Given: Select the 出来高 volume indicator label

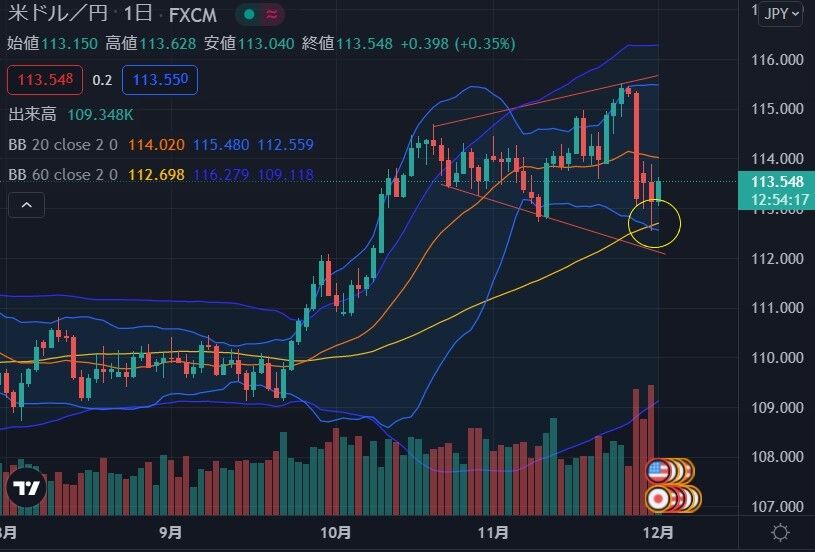Looking at the screenshot, I should (32, 114).
